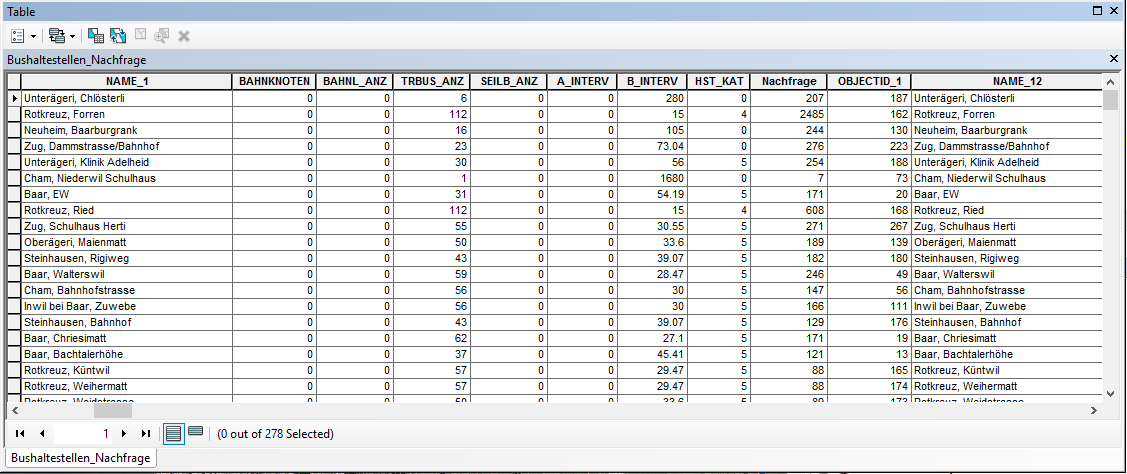Screen dimensions: 1127x474
Task: Click the Switch Selection icon
Action: click(118, 35)
